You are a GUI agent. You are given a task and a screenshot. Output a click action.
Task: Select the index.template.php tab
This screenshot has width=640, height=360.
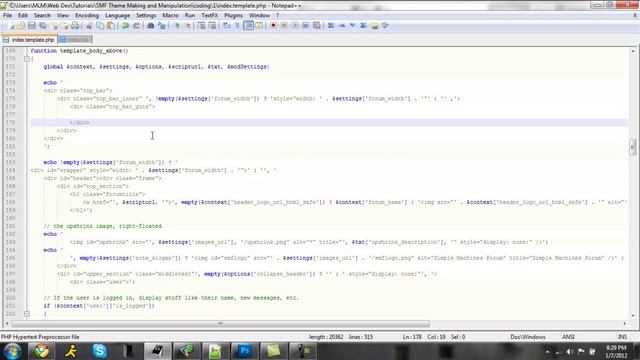(29, 40)
